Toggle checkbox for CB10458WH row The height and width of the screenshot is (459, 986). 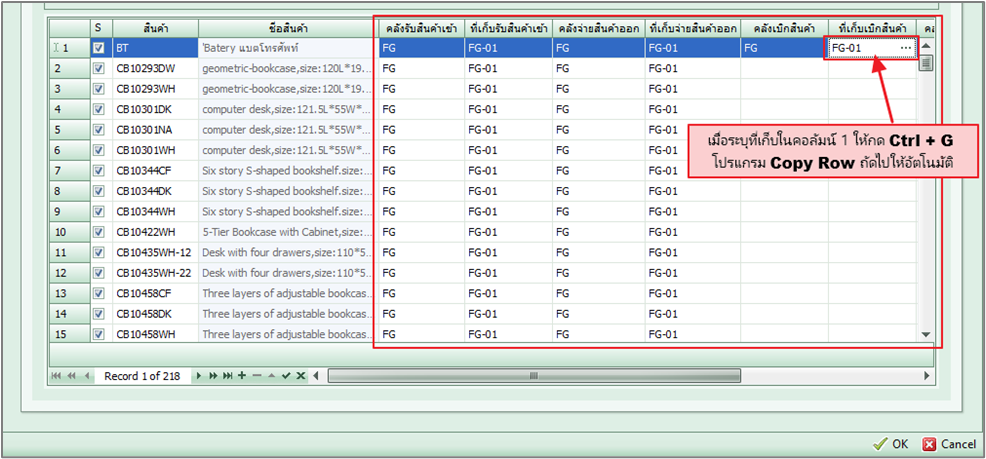[x=98, y=334]
